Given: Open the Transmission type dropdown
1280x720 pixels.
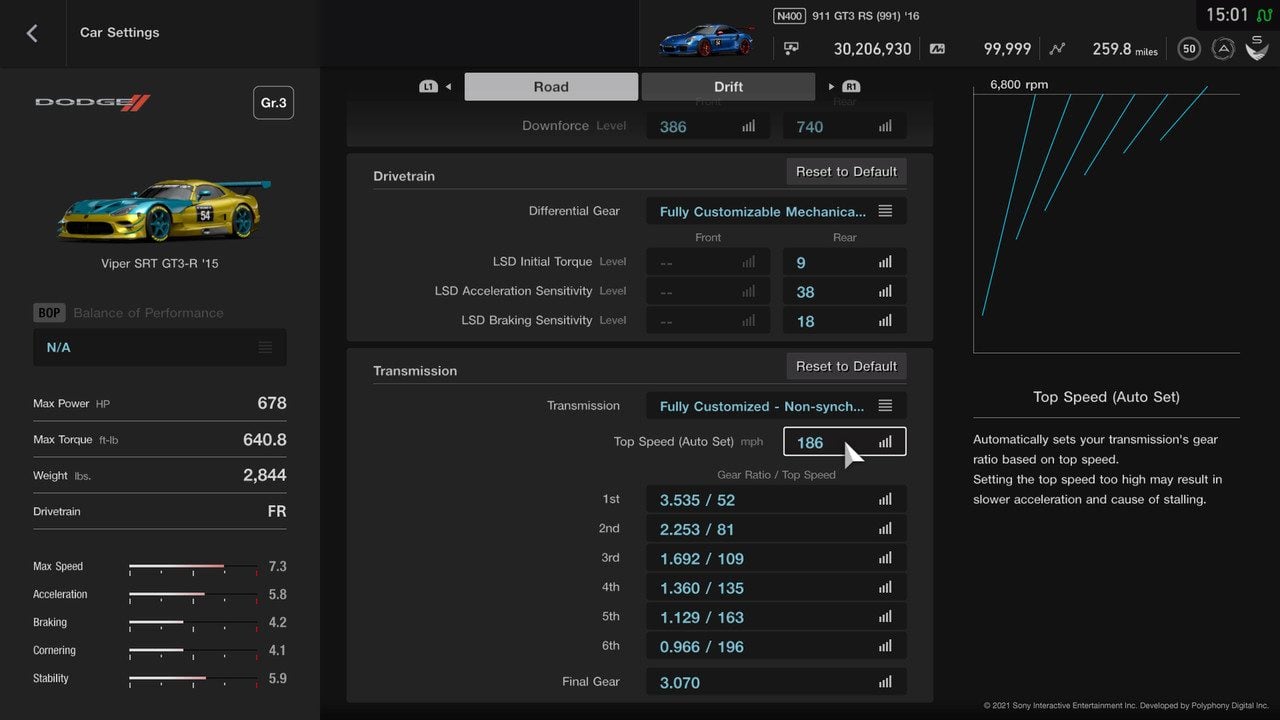Looking at the screenshot, I should coord(776,406).
